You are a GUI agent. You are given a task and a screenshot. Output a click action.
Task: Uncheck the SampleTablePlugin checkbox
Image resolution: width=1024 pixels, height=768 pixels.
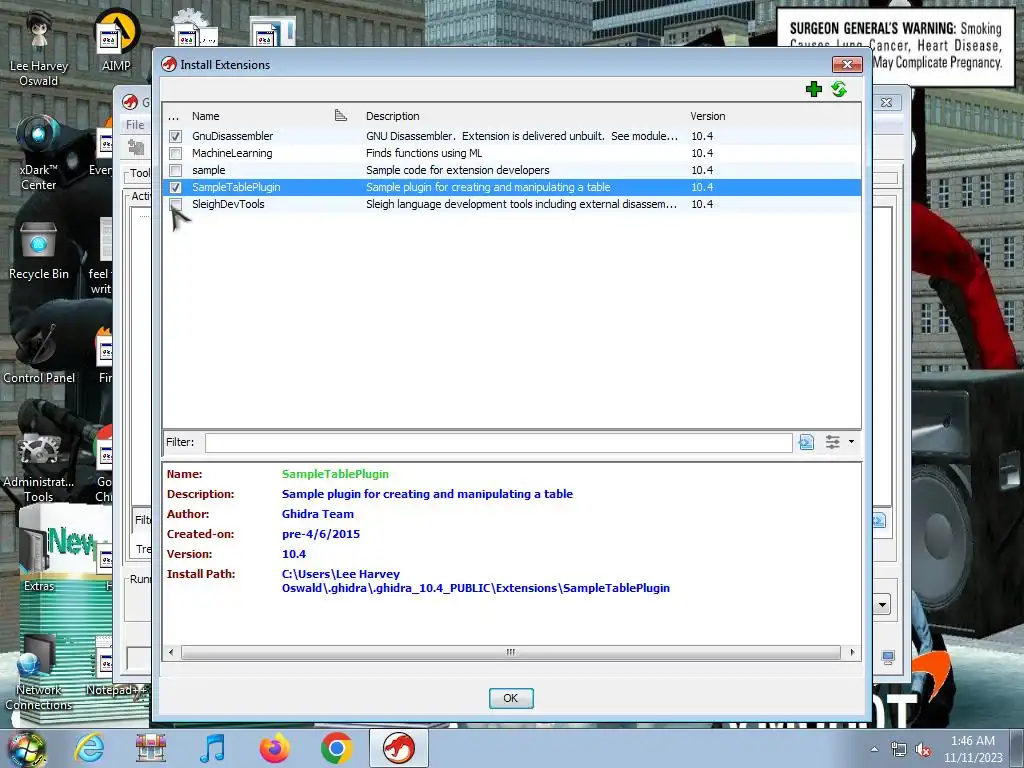pos(175,187)
